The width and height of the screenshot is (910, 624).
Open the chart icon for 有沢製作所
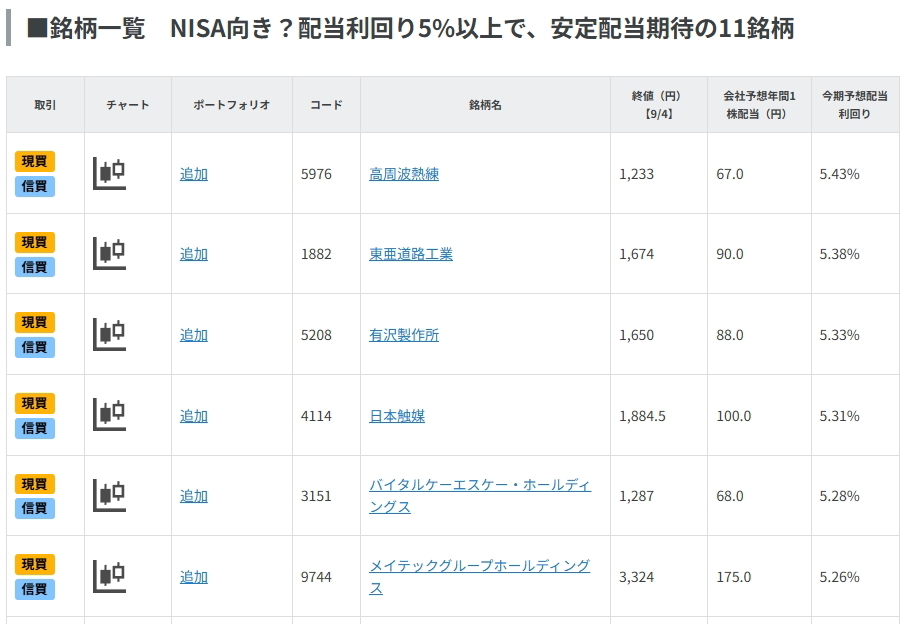pos(109,335)
